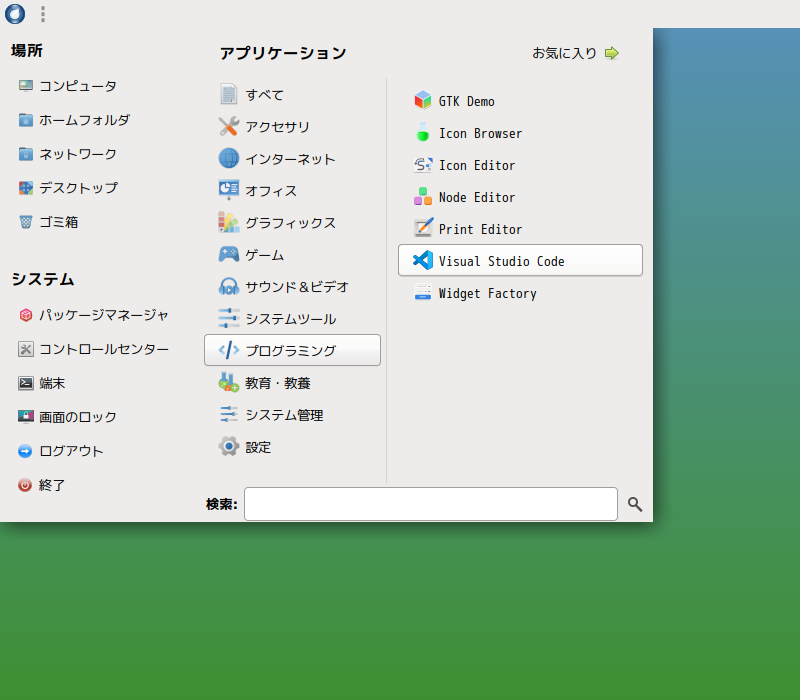
Task: Select the システム管理 category
Action: (292, 415)
